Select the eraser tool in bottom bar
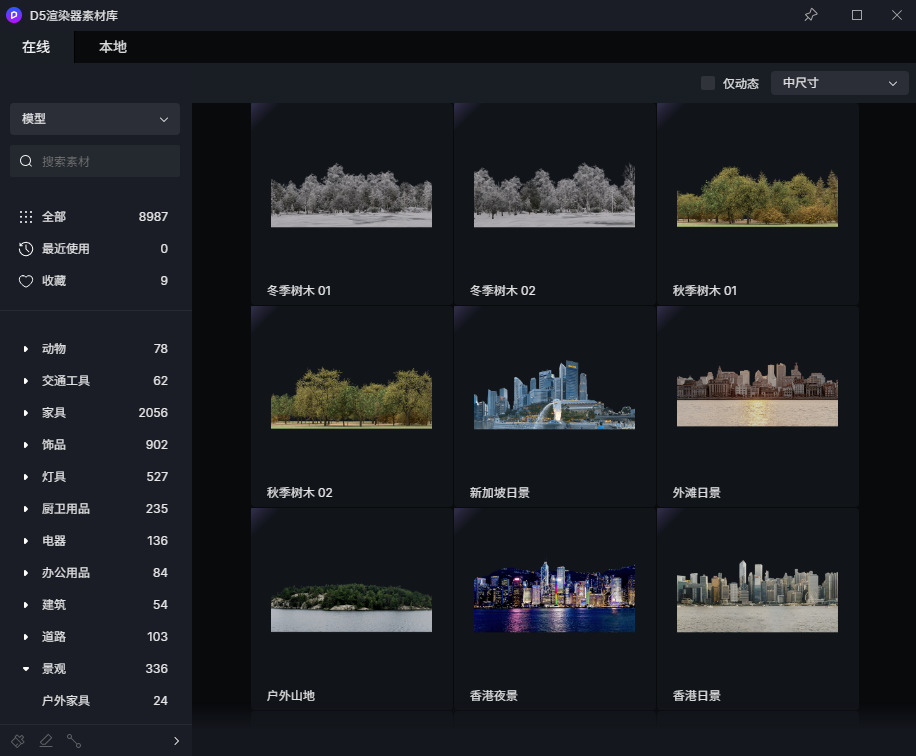This screenshot has height=756, width=916. (46, 741)
